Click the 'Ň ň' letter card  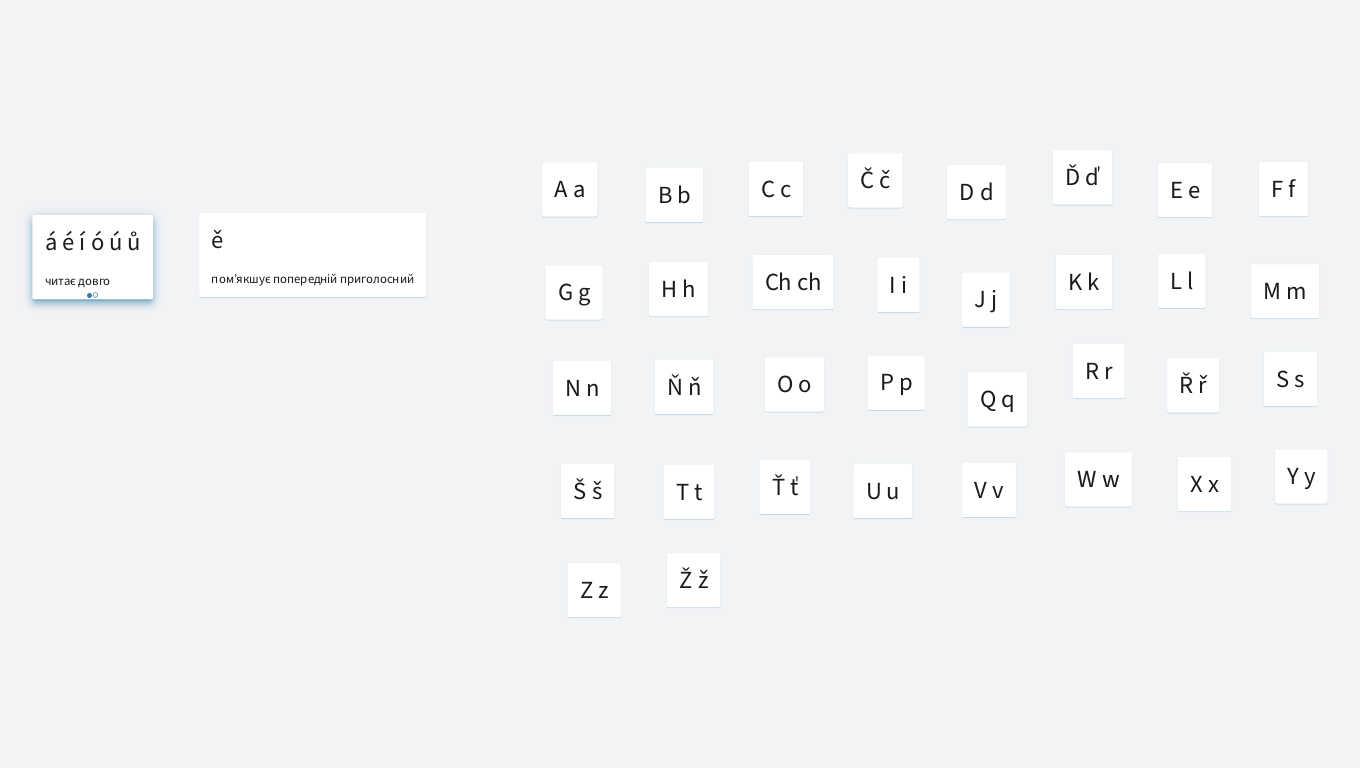pyautogui.click(x=684, y=387)
